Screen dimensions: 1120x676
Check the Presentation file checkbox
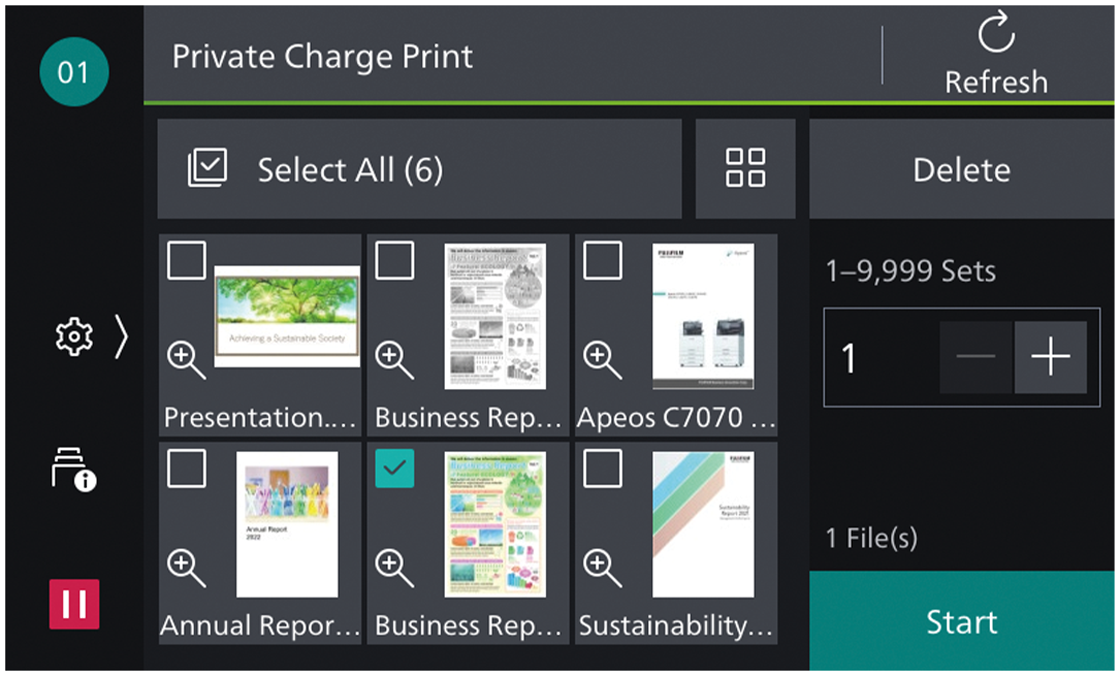[186, 261]
